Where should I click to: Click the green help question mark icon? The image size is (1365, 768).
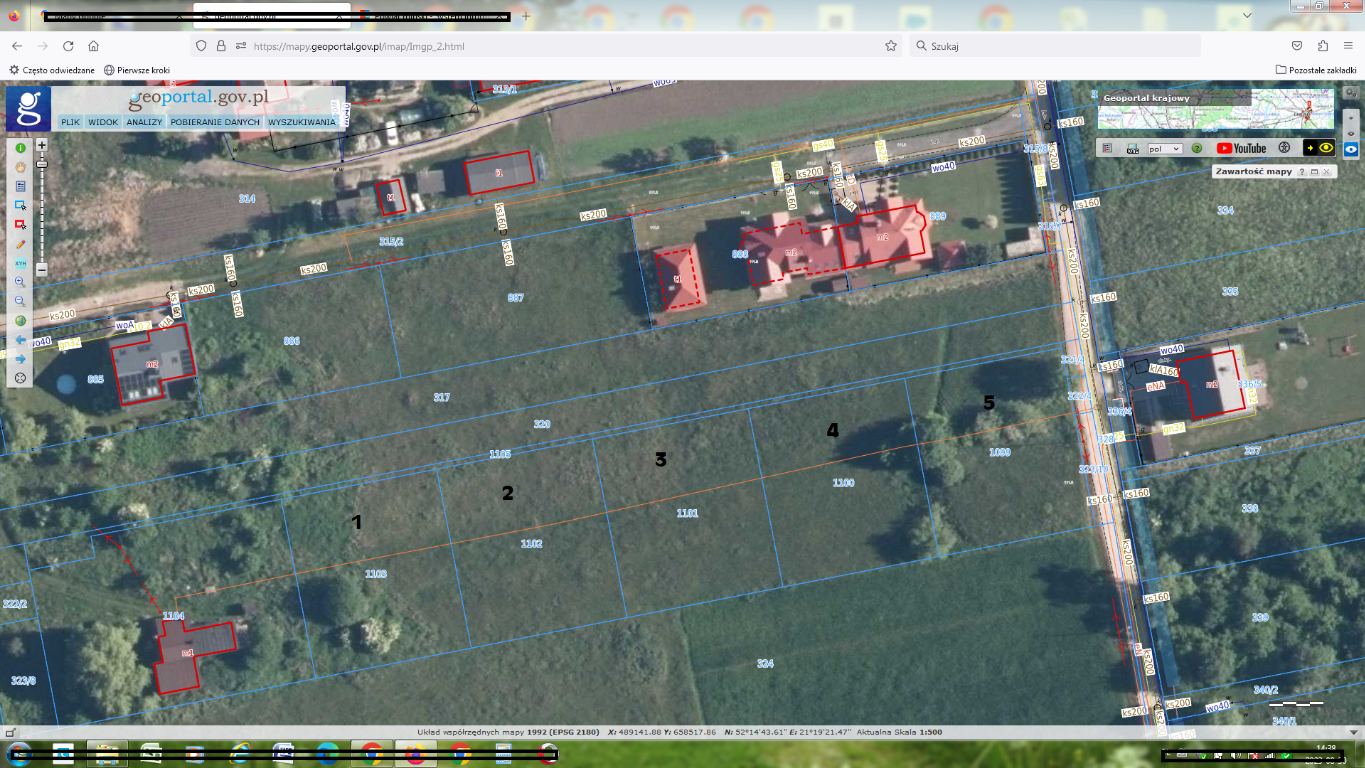(x=1196, y=148)
